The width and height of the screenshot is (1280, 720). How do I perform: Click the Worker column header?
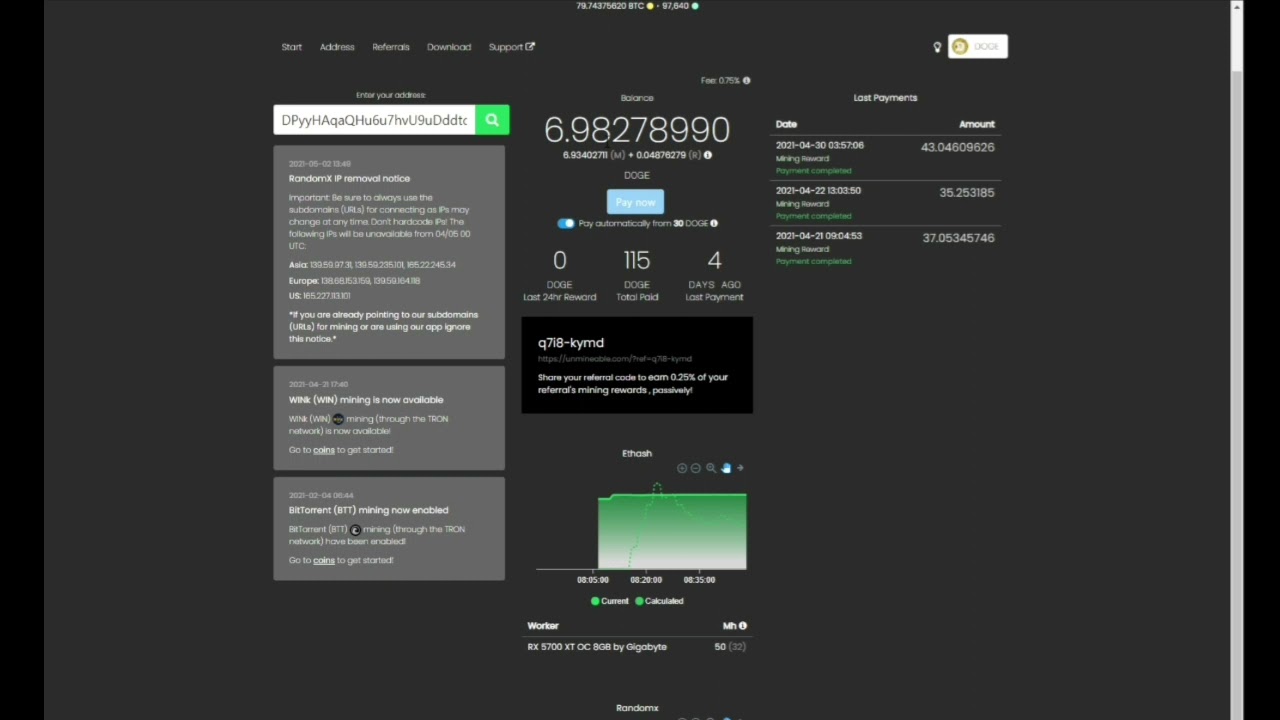pyautogui.click(x=543, y=626)
